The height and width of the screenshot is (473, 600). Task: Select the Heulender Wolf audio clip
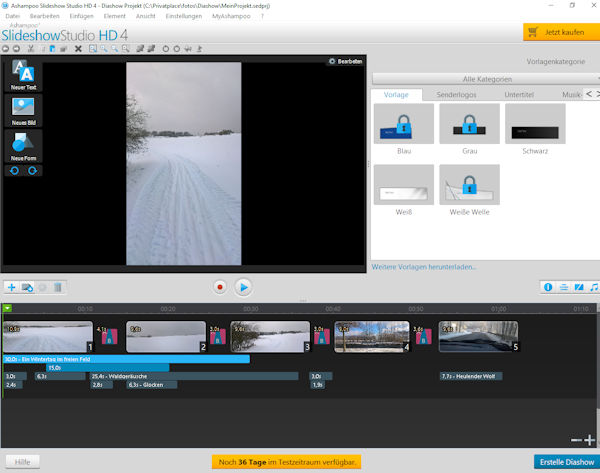pyautogui.click(x=471, y=376)
